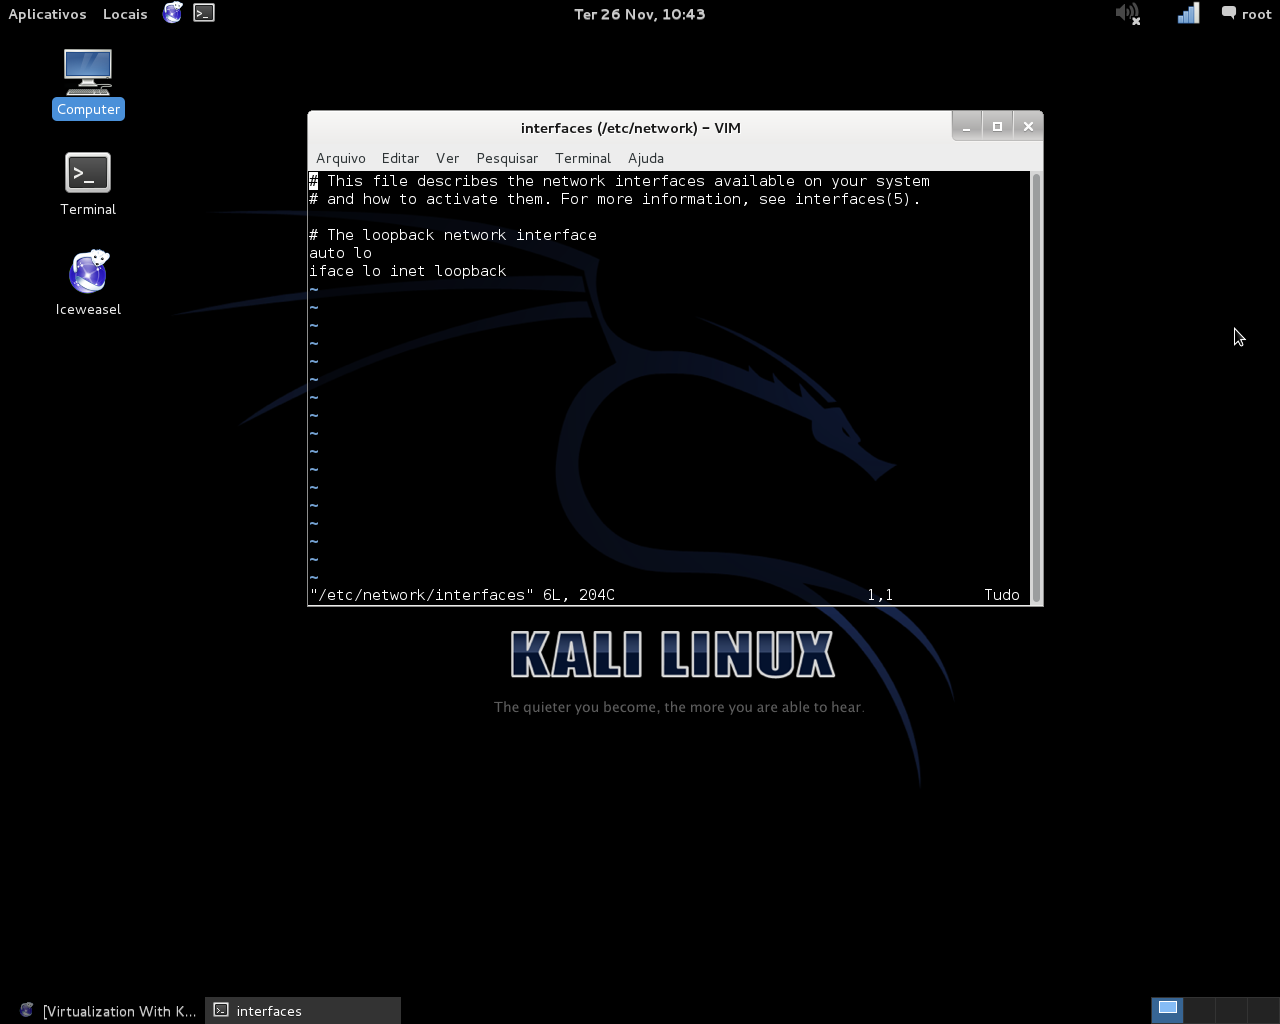Image resolution: width=1280 pixels, height=1024 pixels.
Task: Open the Ajuda menu
Action: [646, 158]
